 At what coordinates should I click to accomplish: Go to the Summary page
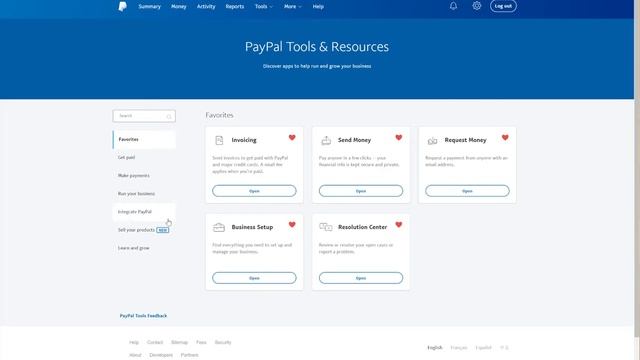click(x=149, y=7)
